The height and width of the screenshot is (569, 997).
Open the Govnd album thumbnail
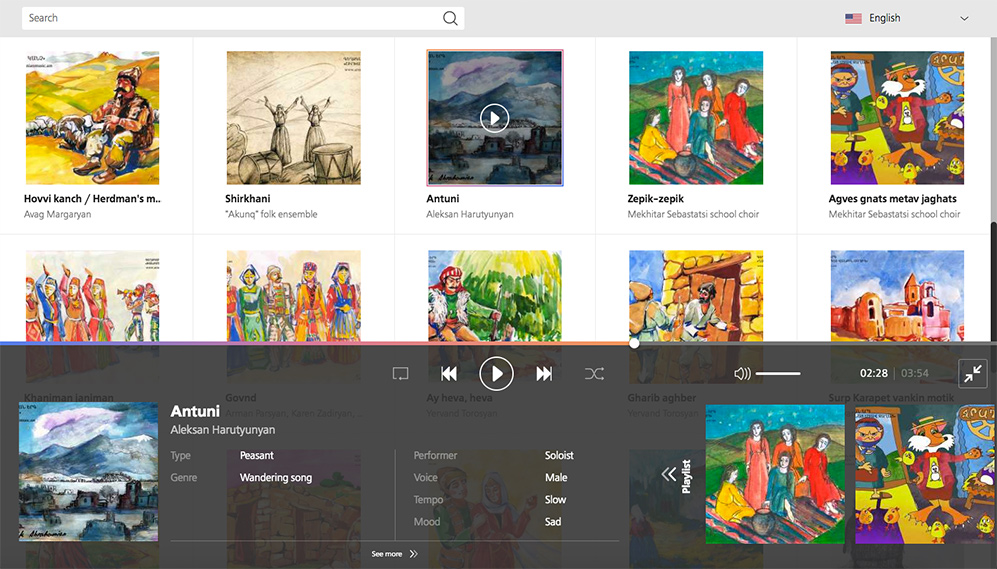(294, 296)
